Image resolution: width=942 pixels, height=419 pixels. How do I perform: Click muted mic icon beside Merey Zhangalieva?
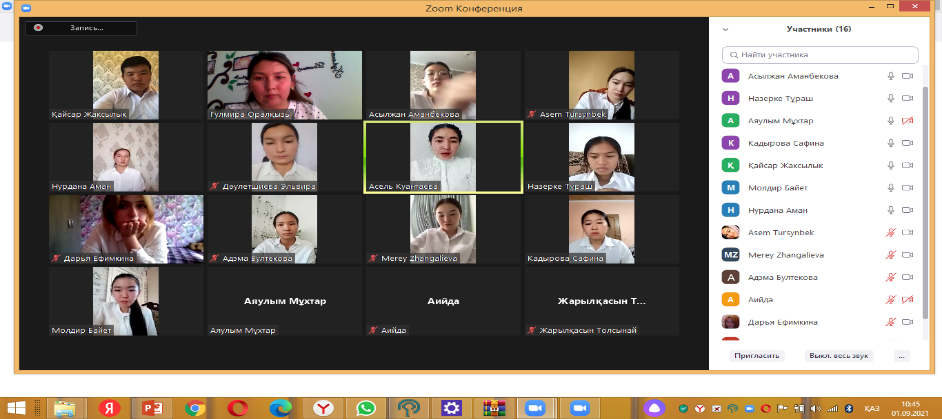tap(890, 255)
